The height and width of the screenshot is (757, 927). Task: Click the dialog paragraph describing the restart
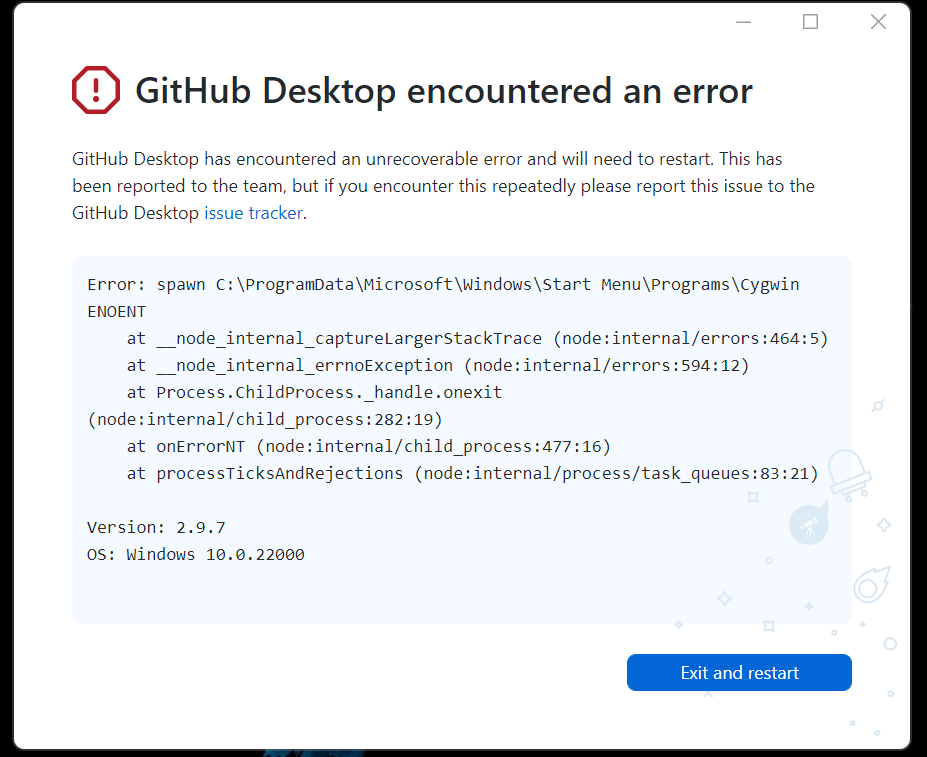[440, 186]
